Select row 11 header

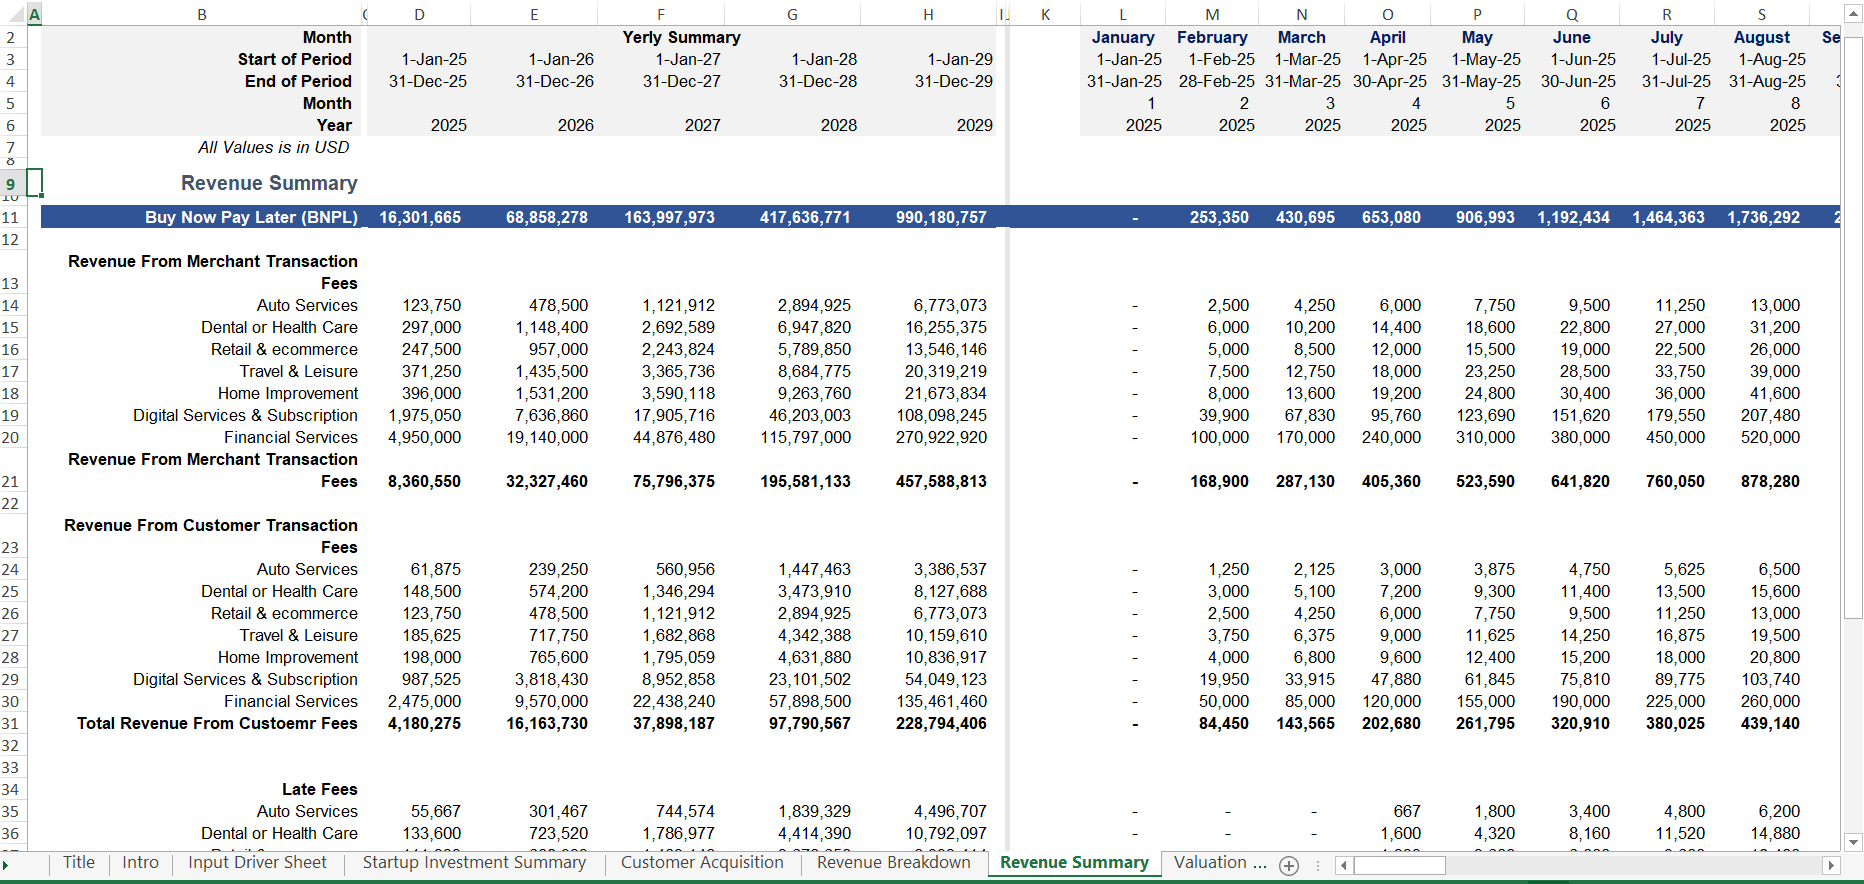12,217
